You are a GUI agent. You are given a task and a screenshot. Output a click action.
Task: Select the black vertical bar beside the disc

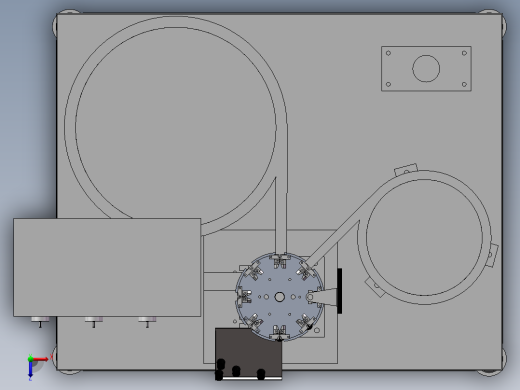340,291
